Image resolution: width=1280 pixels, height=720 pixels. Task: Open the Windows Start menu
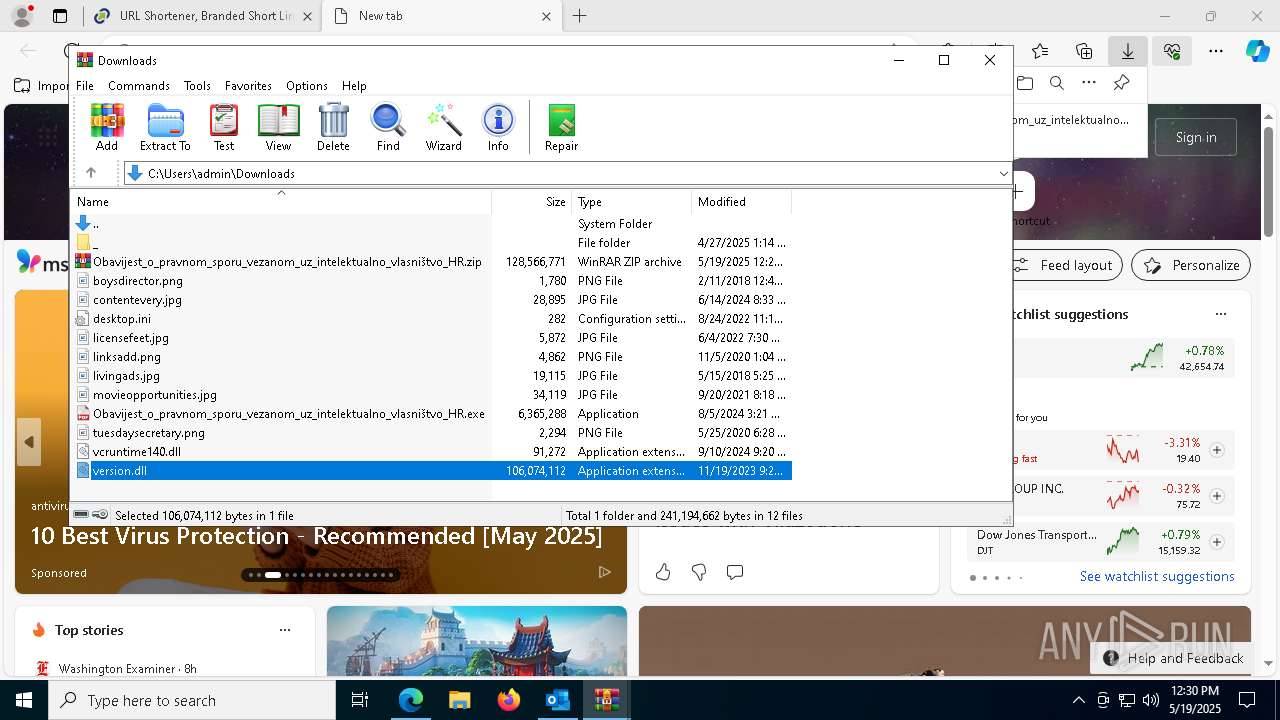[x=24, y=700]
